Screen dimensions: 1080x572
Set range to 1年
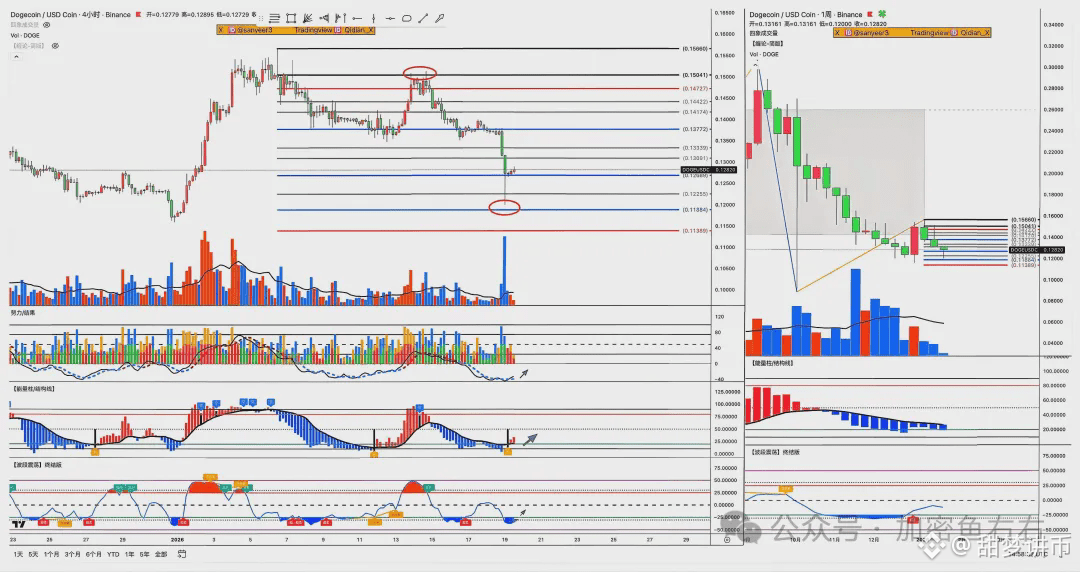coord(129,554)
